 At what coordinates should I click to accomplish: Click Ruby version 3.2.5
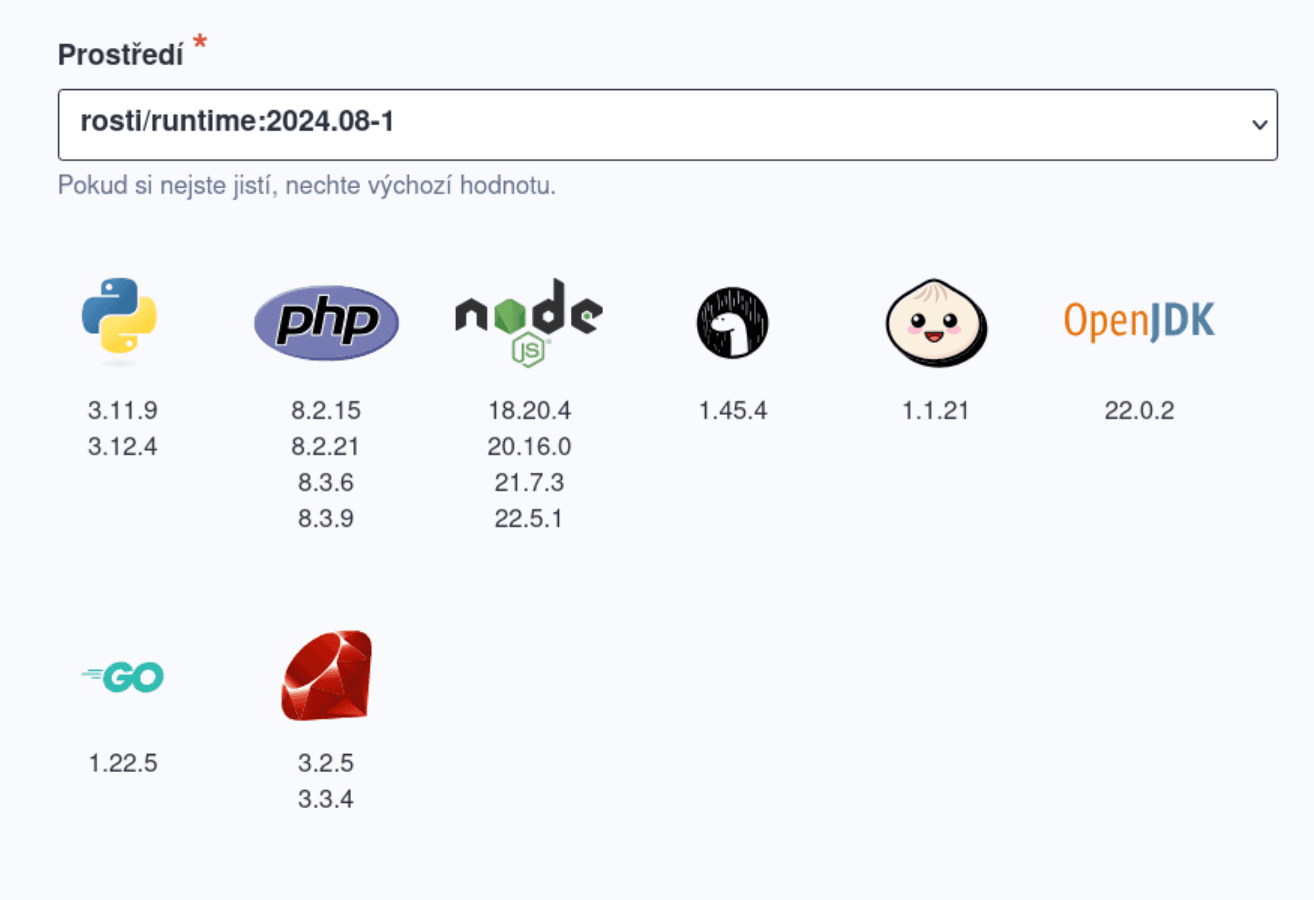(326, 764)
